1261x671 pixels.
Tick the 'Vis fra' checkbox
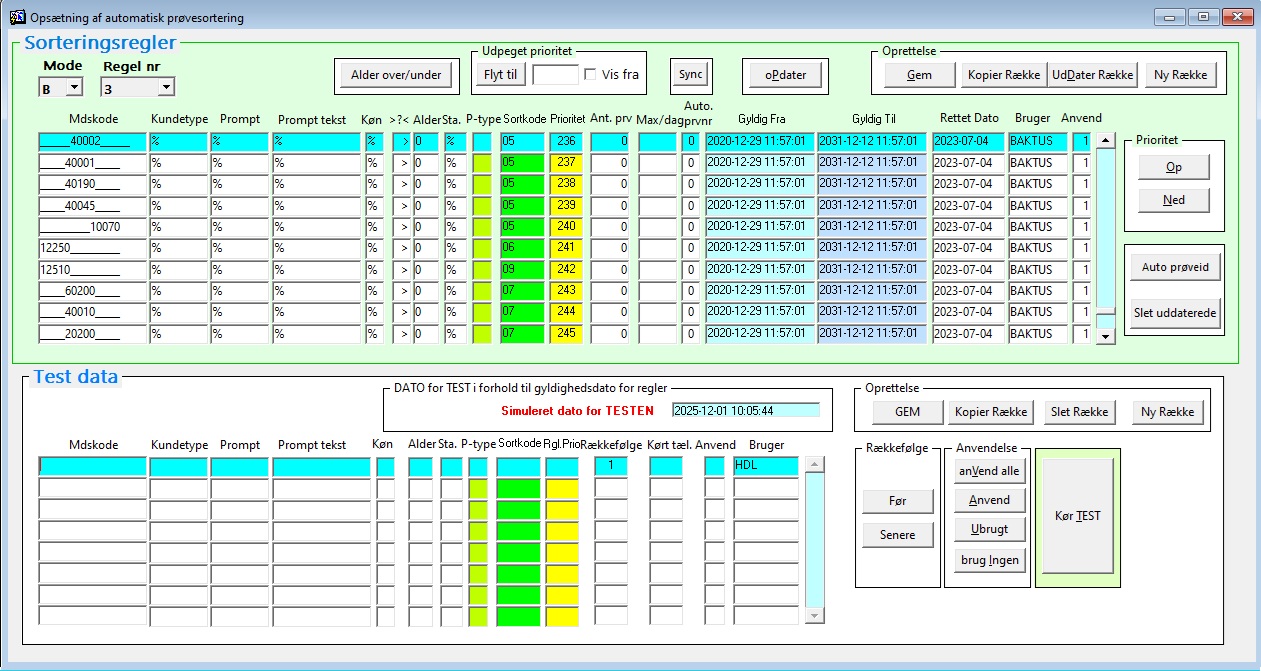pos(591,74)
